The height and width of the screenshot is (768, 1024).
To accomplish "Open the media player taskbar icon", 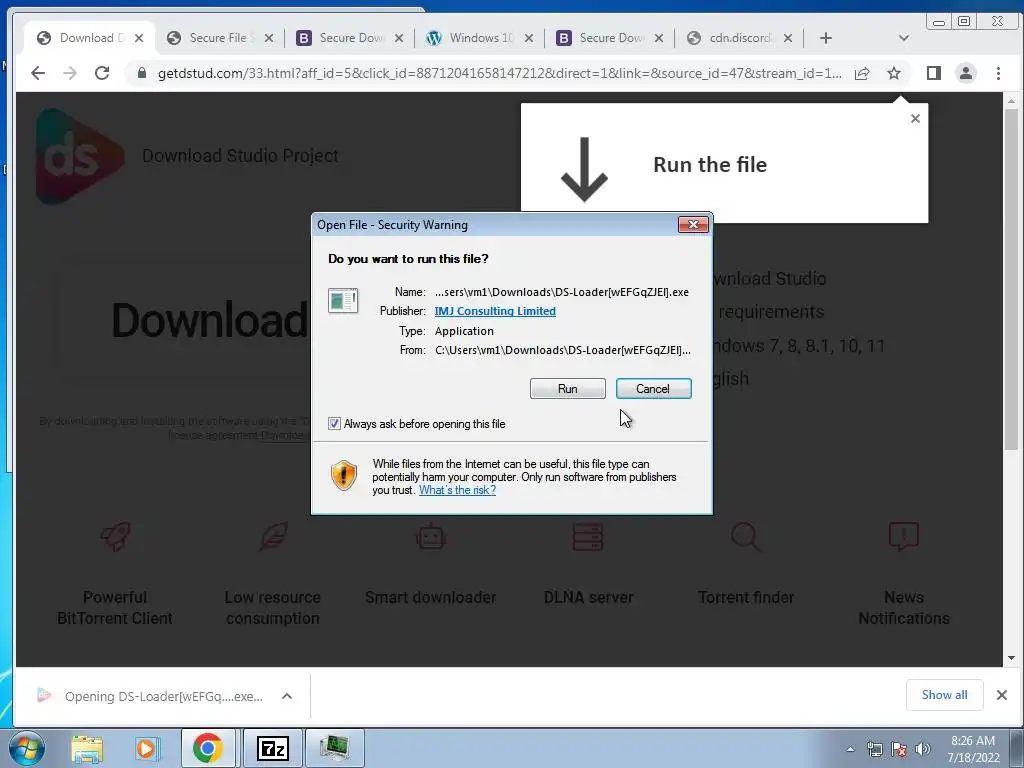I will (x=148, y=748).
